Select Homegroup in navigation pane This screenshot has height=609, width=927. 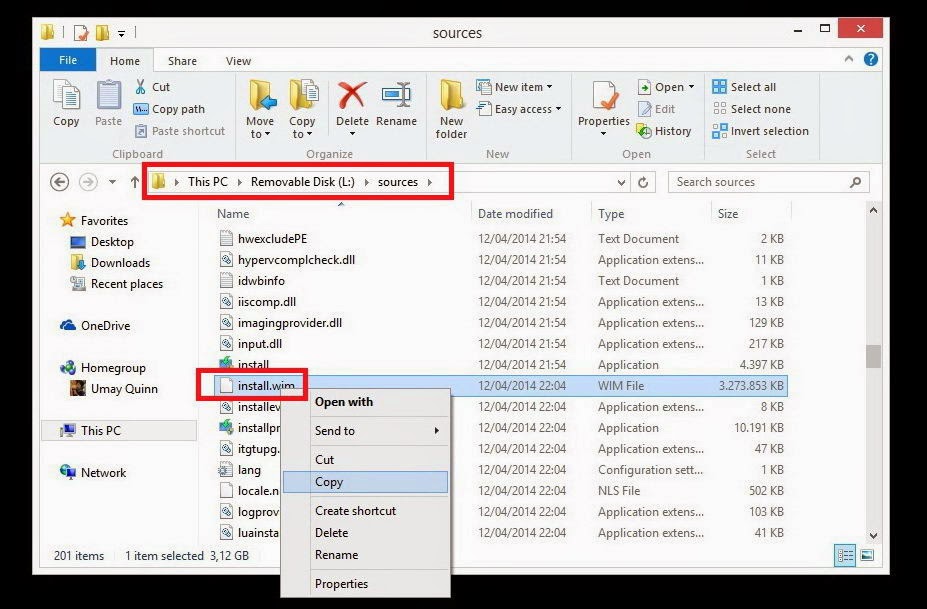[x=103, y=368]
